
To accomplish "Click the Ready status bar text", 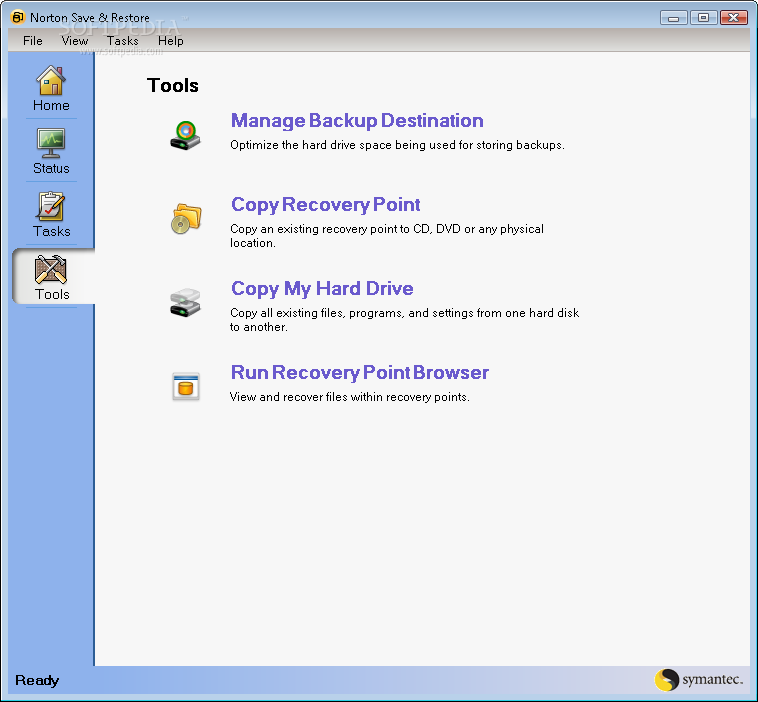I will point(37,680).
